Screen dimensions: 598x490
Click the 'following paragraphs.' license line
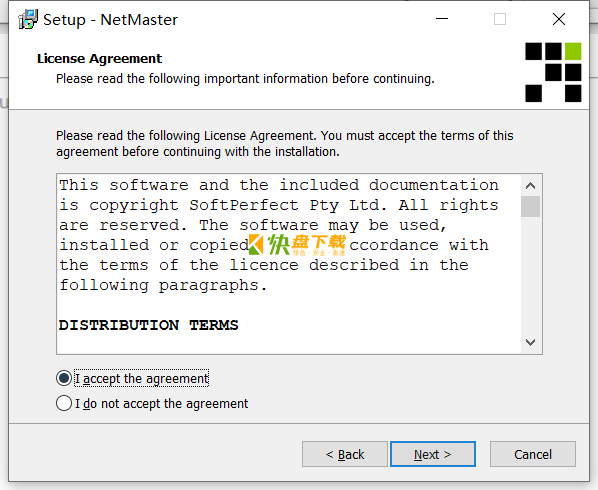163,285
